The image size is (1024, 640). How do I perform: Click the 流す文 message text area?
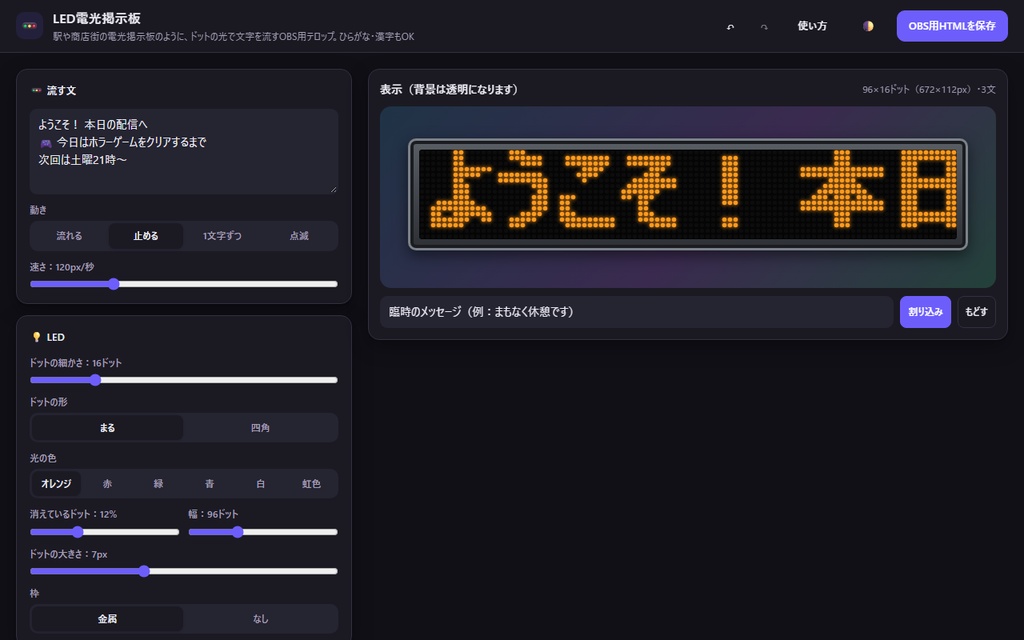184,152
